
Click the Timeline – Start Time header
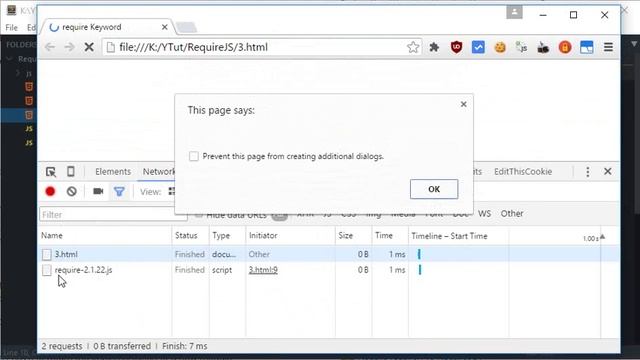[x=449, y=236]
